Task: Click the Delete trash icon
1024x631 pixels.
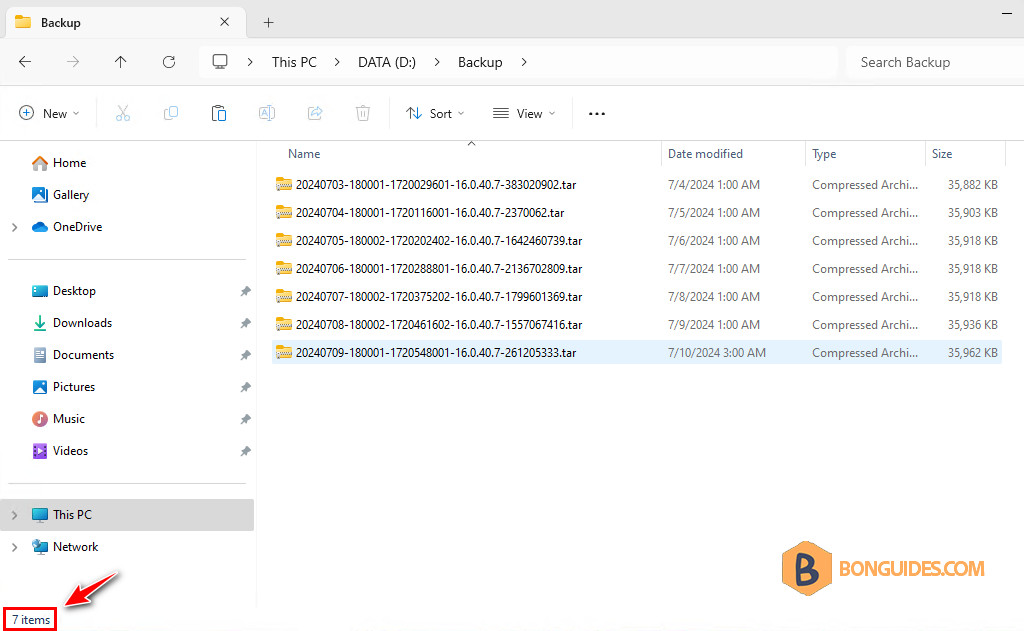Action: click(363, 114)
